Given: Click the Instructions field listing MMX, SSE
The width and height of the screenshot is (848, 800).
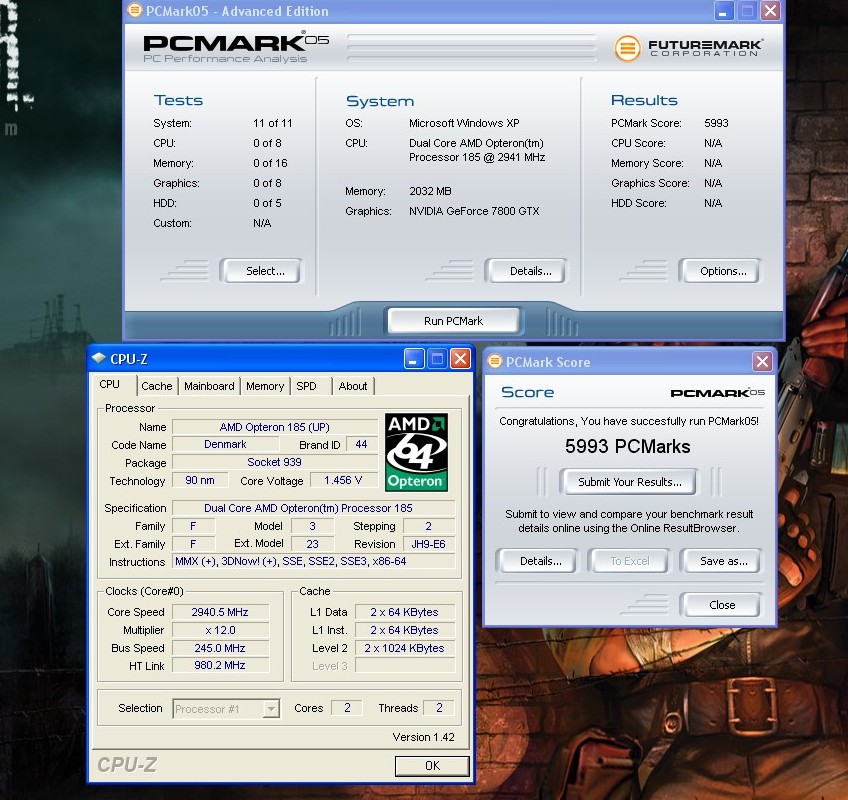Looking at the screenshot, I should pos(314,561).
